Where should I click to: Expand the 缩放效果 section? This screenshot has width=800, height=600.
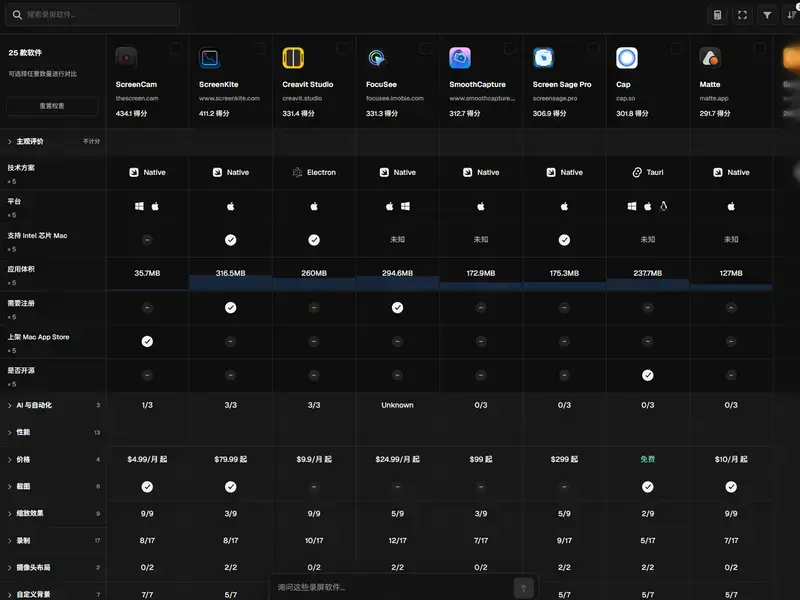[53, 513]
